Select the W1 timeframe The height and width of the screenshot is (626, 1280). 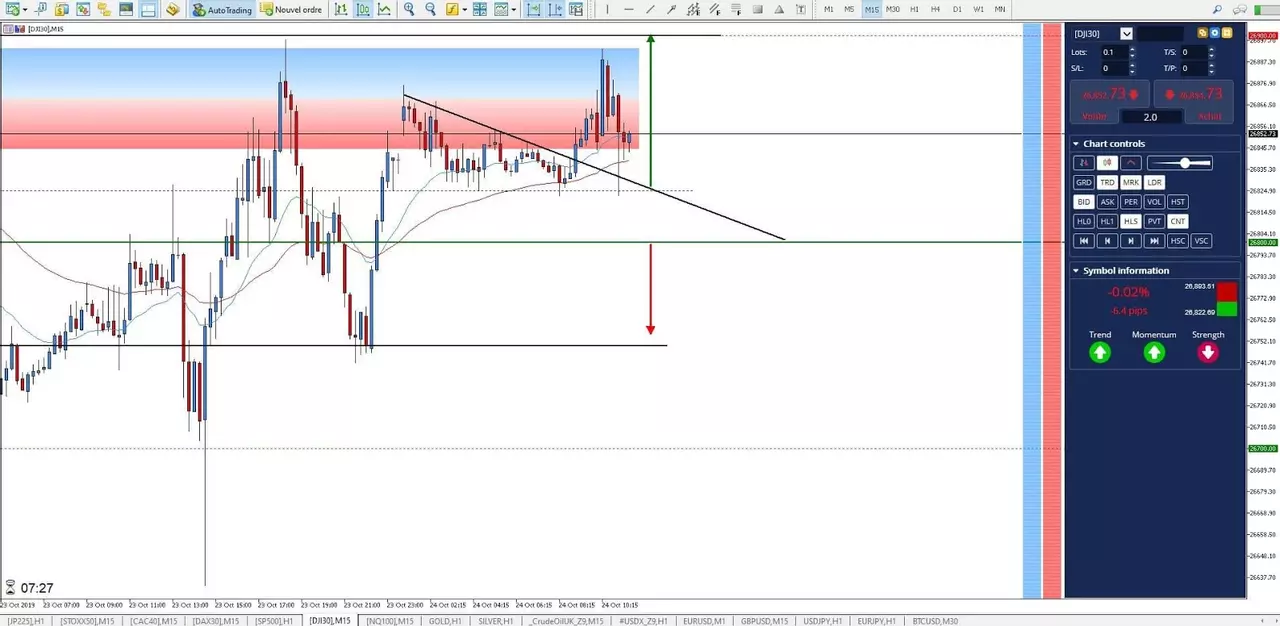(978, 9)
